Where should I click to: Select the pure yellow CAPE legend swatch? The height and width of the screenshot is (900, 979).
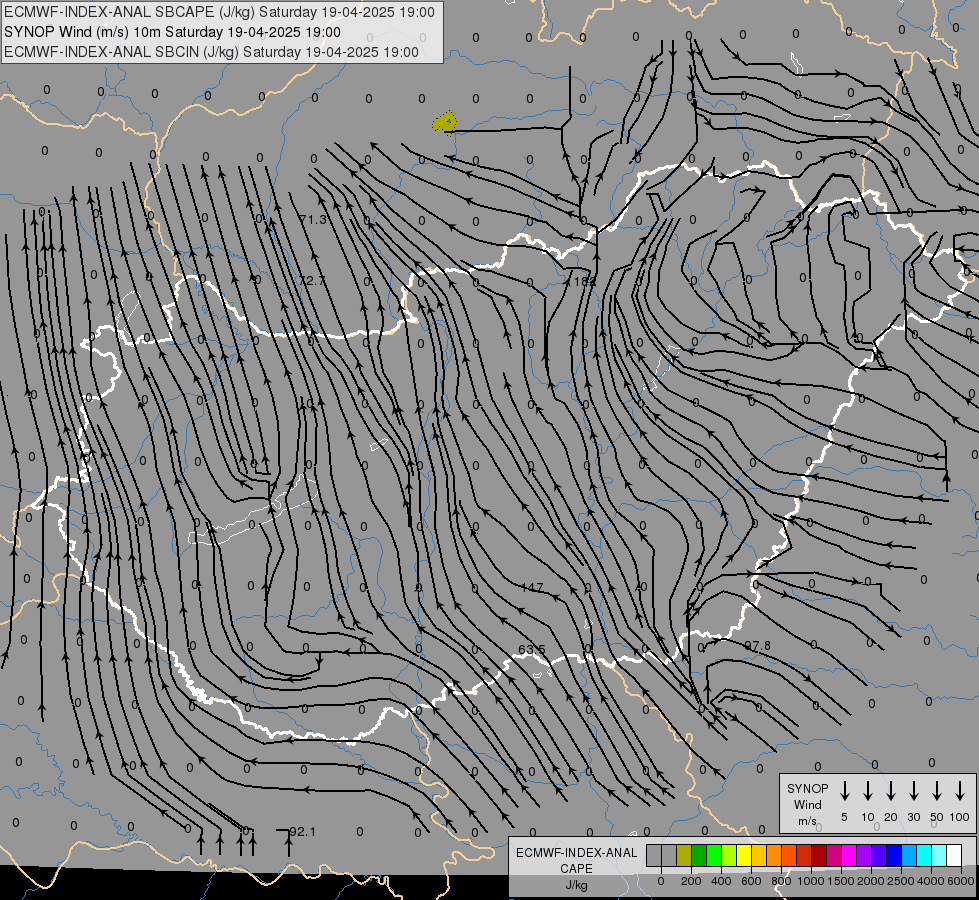click(x=744, y=855)
